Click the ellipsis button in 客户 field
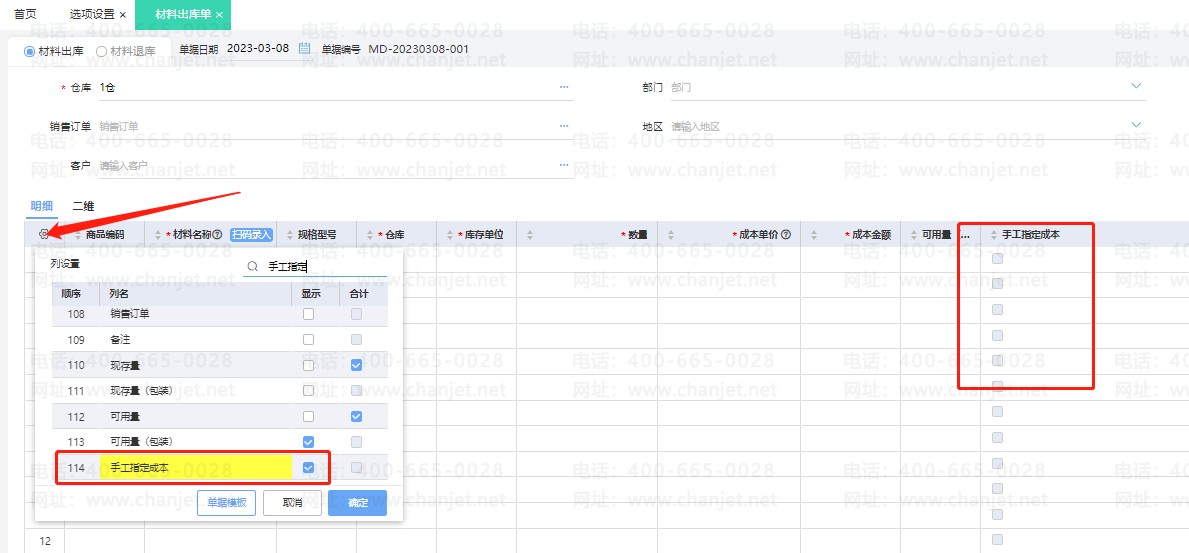This screenshot has width=1189, height=553. pyautogui.click(x=564, y=165)
